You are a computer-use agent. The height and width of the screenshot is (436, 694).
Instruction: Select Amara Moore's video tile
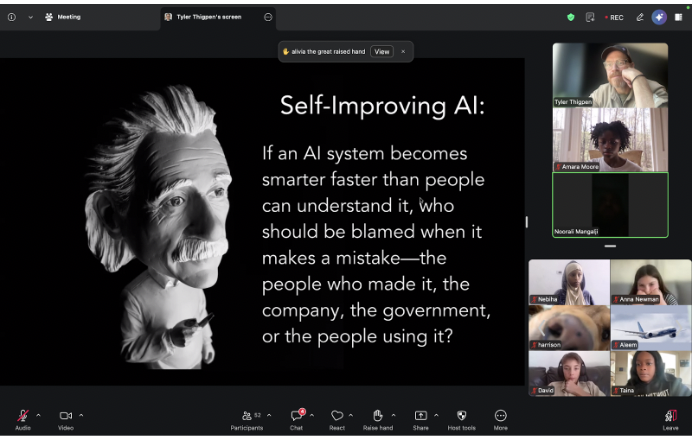(610, 139)
